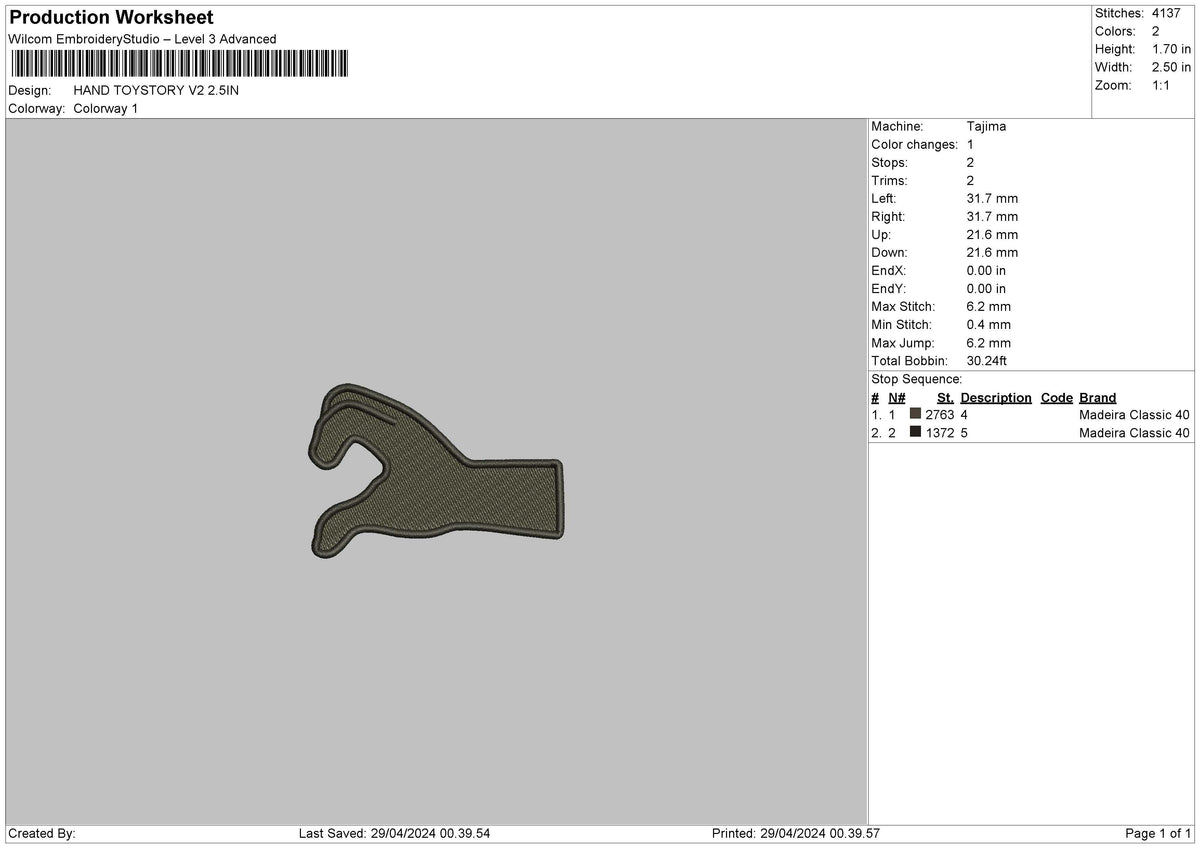Click the embroidered hand design preview
The height and width of the screenshot is (848, 1200).
[435, 470]
